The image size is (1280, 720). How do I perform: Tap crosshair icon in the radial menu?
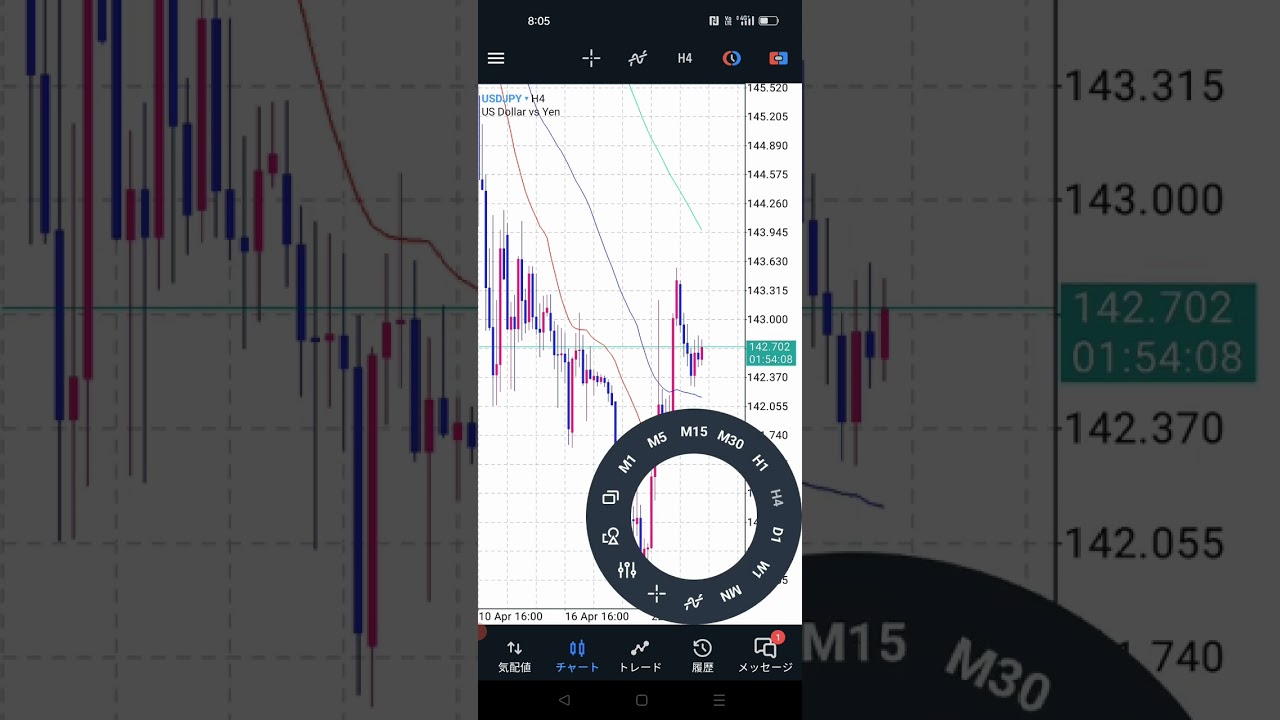[x=656, y=594]
